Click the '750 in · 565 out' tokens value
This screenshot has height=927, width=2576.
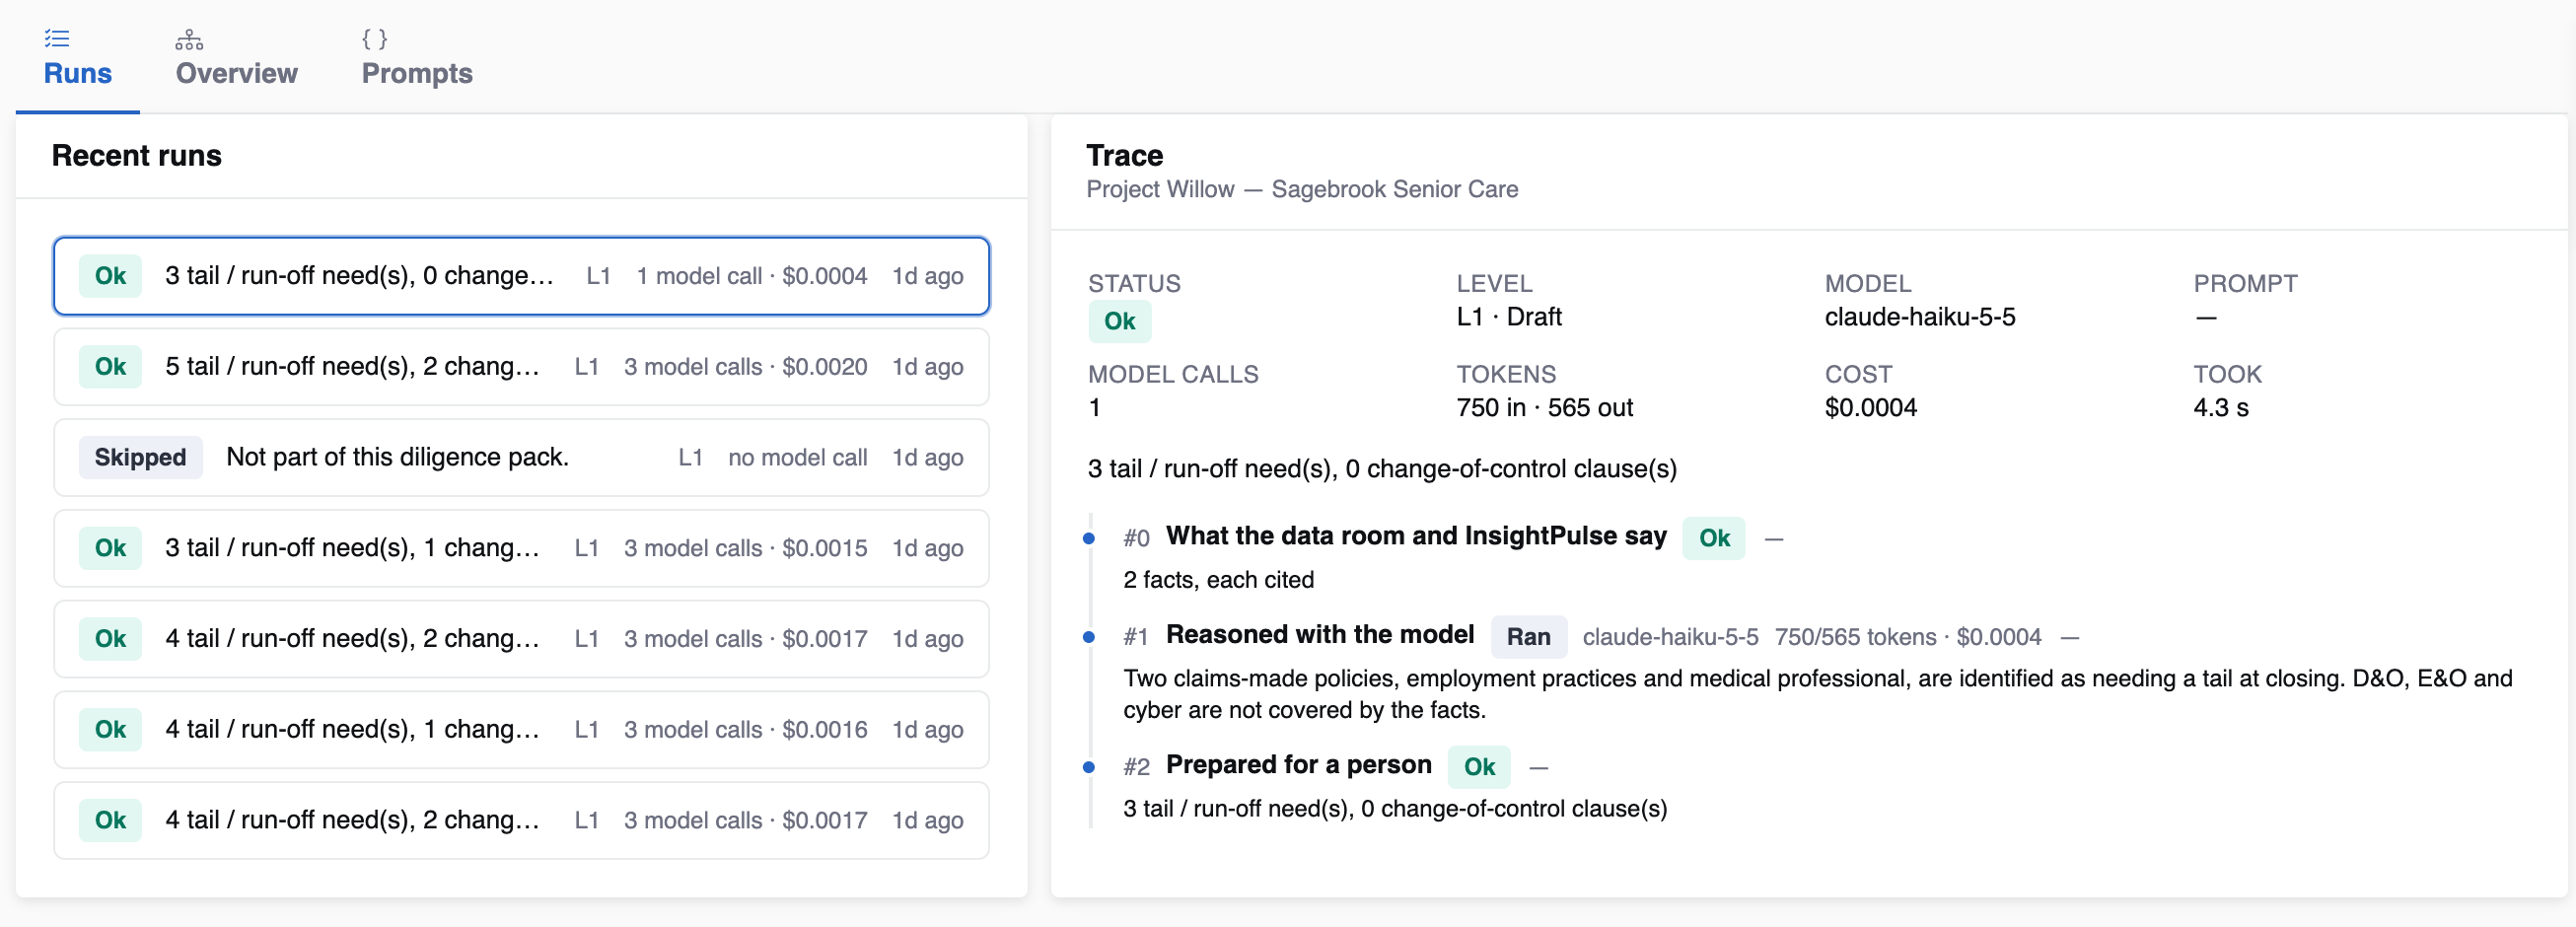[1543, 409]
